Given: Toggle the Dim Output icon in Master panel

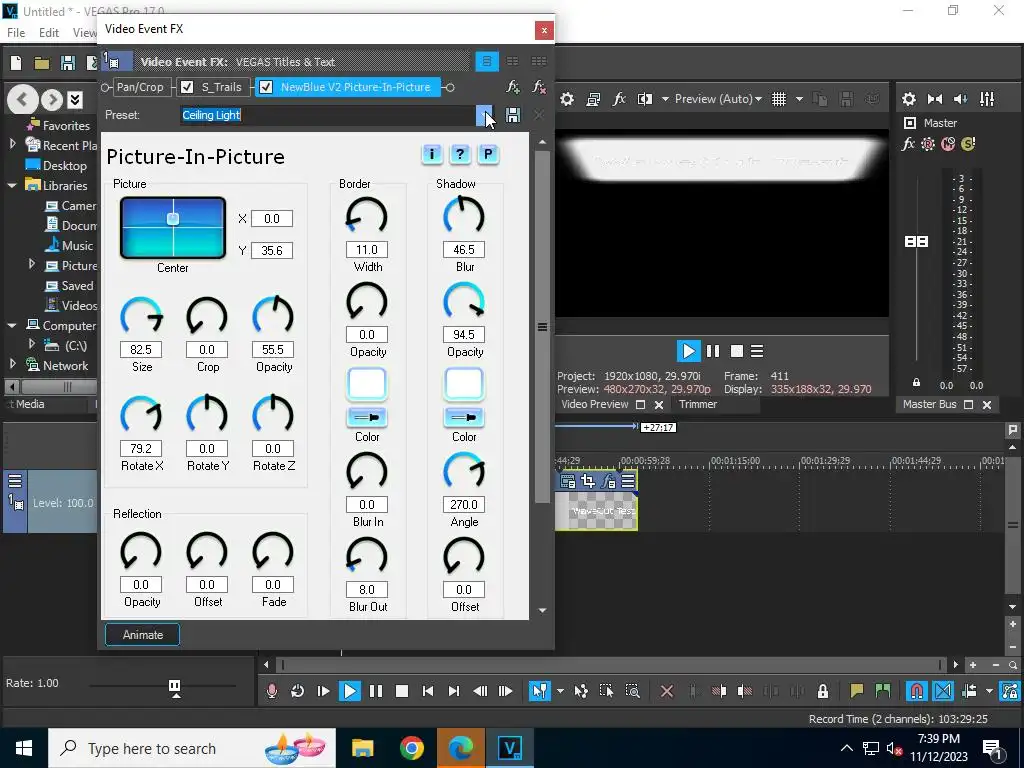Looking at the screenshot, I should click(961, 99).
